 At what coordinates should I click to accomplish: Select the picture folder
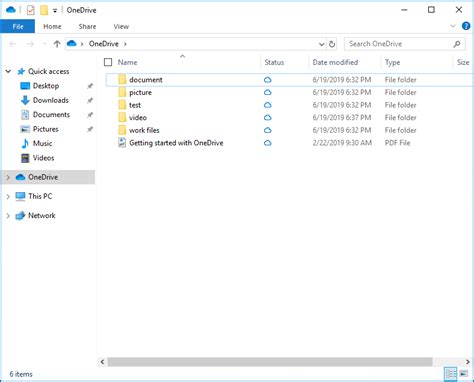click(289, 92)
